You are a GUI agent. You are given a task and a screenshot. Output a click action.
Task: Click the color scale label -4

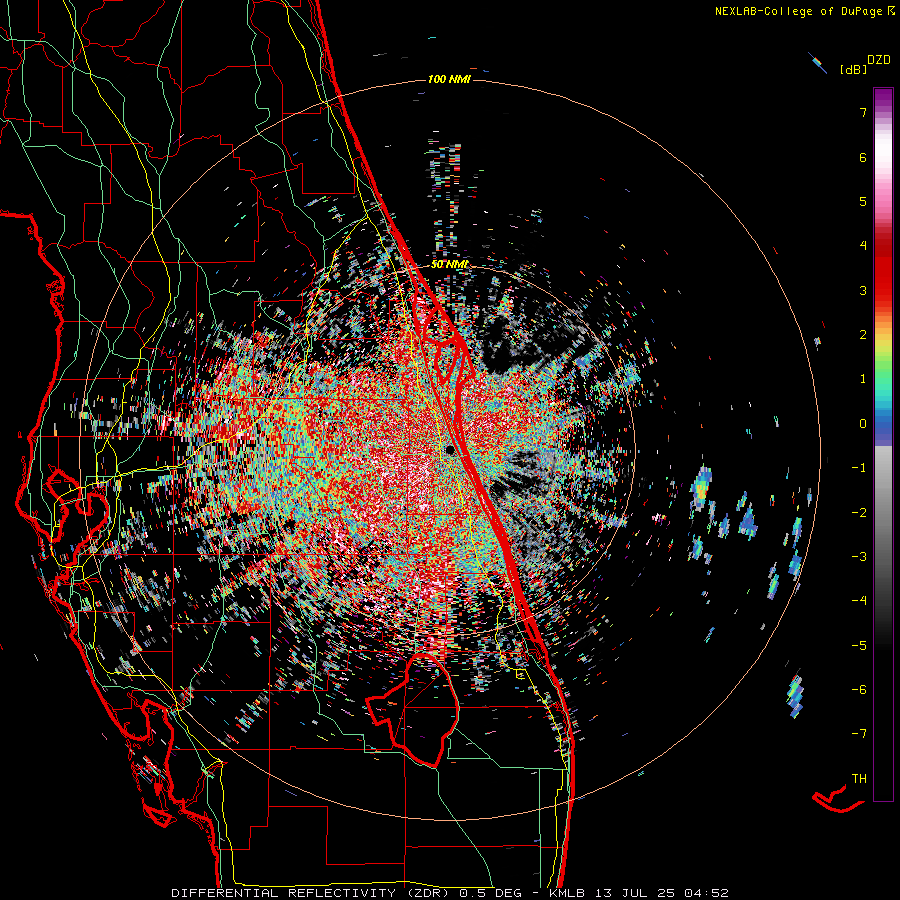click(x=859, y=601)
